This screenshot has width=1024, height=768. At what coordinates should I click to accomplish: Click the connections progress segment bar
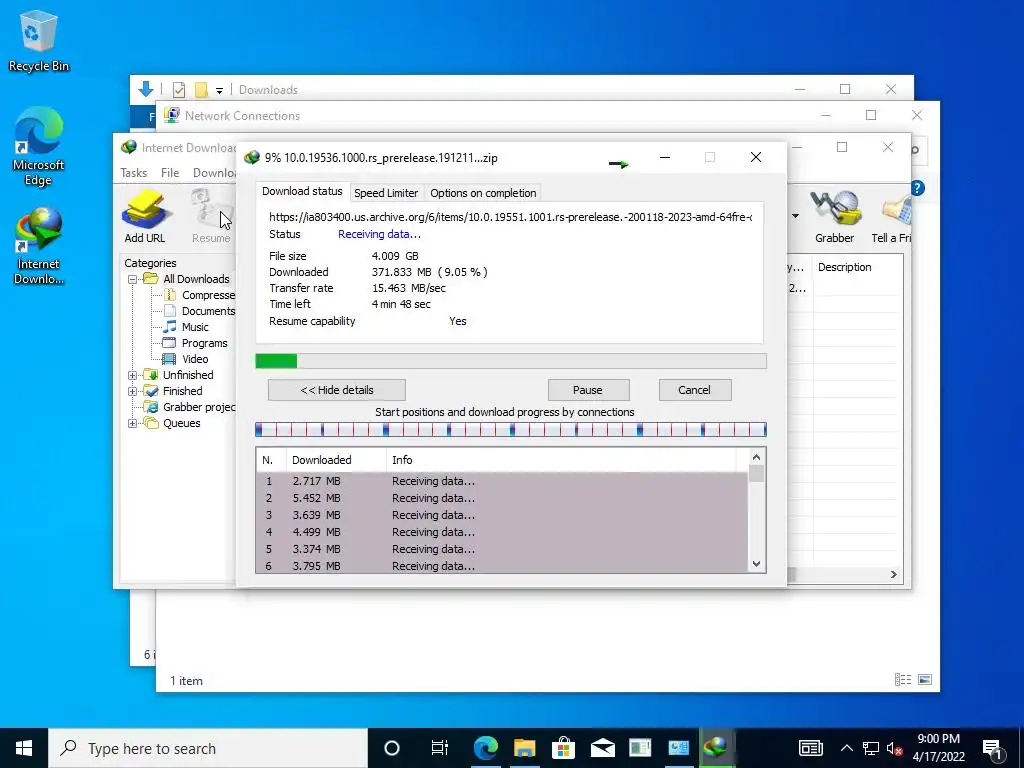point(511,430)
